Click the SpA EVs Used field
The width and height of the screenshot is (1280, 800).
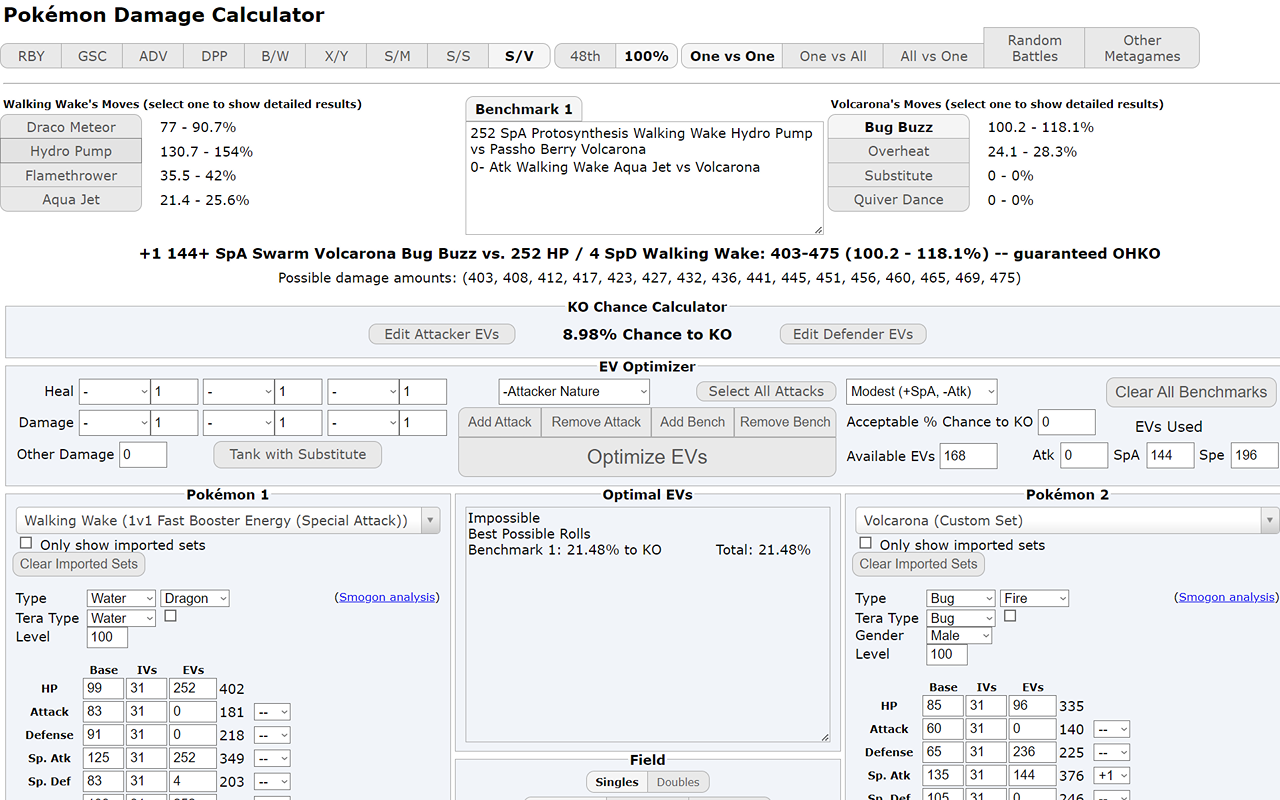[1170, 455]
